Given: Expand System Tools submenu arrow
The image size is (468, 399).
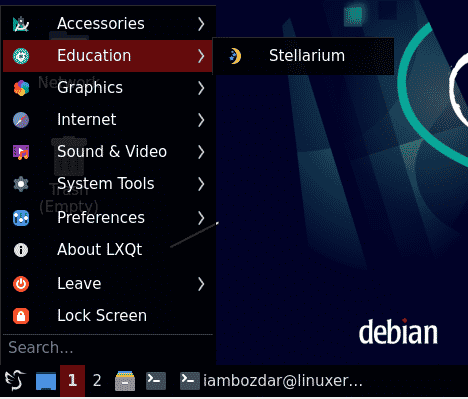Looking at the screenshot, I should (201, 184).
